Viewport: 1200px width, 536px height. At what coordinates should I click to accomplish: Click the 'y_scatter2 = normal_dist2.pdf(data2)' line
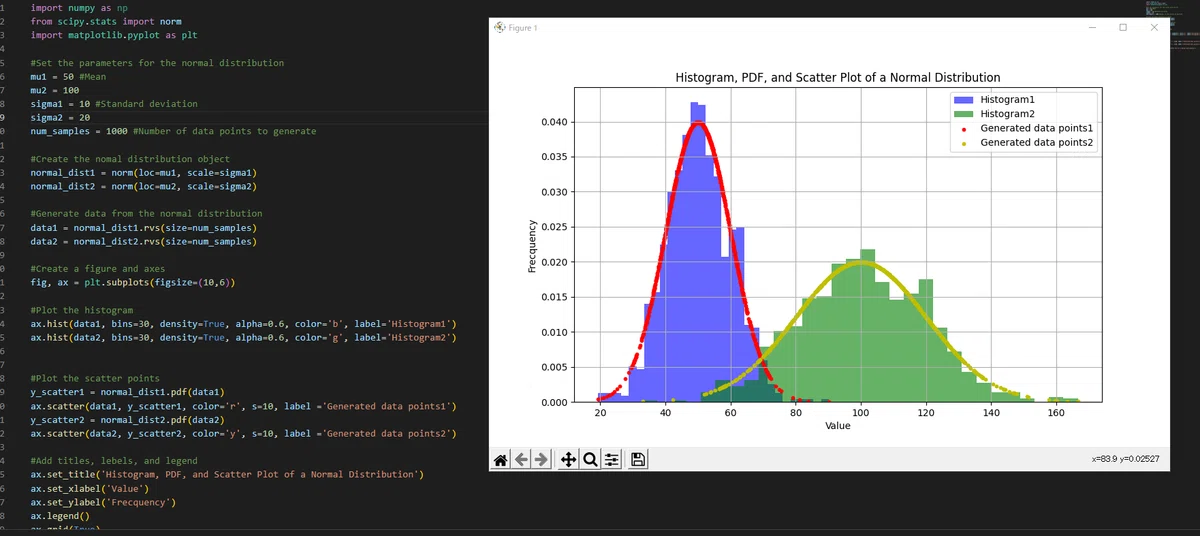126,420
